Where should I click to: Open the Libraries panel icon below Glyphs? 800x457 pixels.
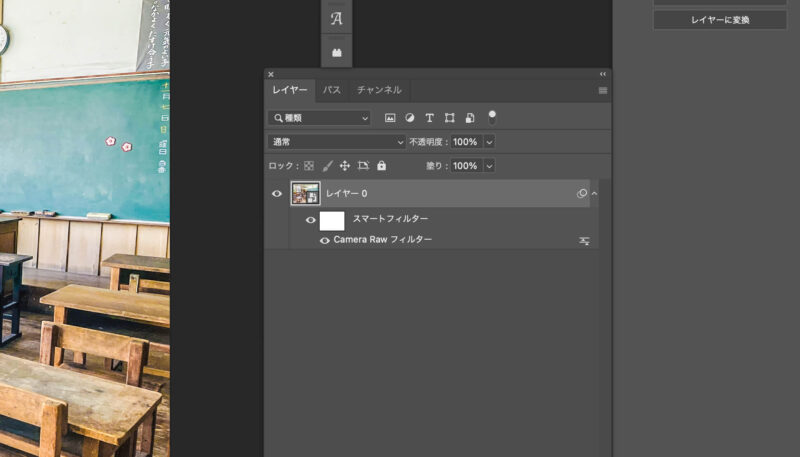336,52
